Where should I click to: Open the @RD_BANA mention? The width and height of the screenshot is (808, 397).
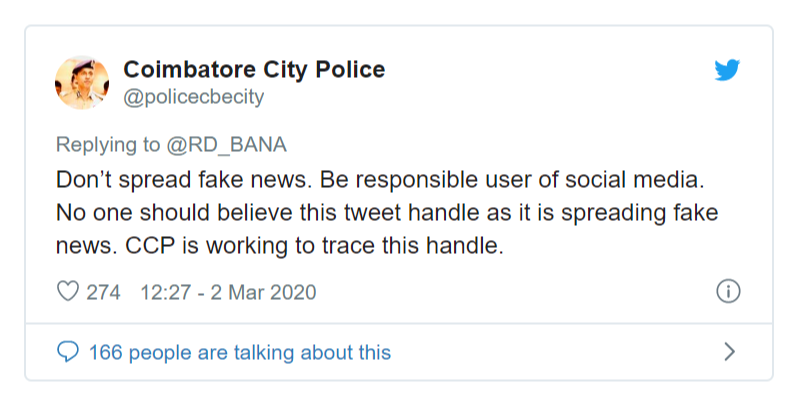point(226,145)
